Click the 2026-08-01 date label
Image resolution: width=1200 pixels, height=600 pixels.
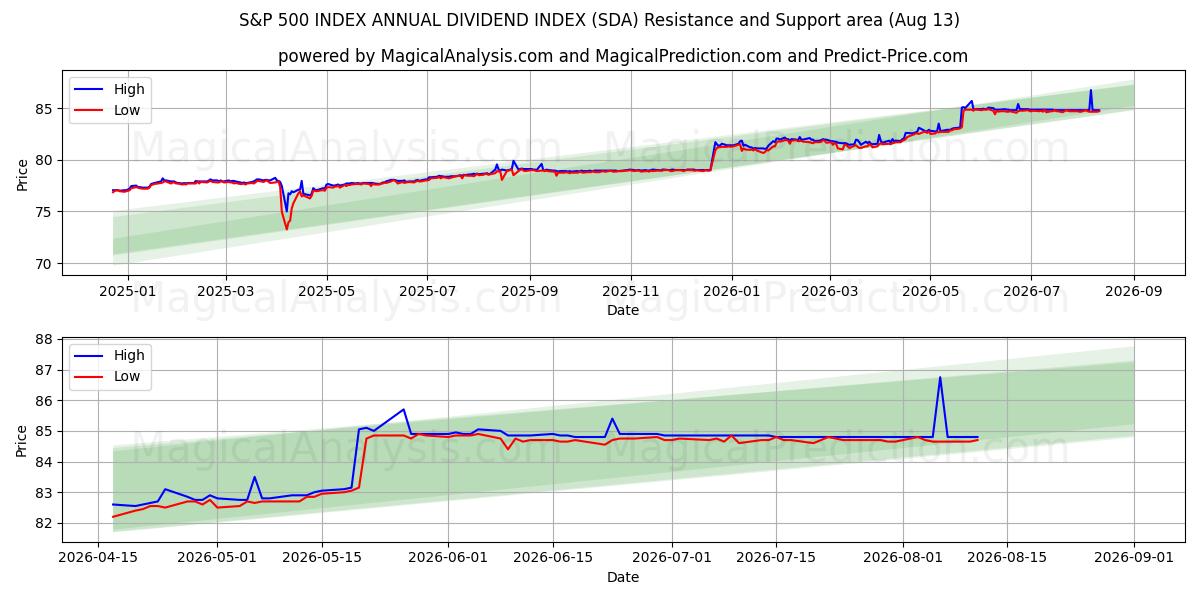(903, 557)
